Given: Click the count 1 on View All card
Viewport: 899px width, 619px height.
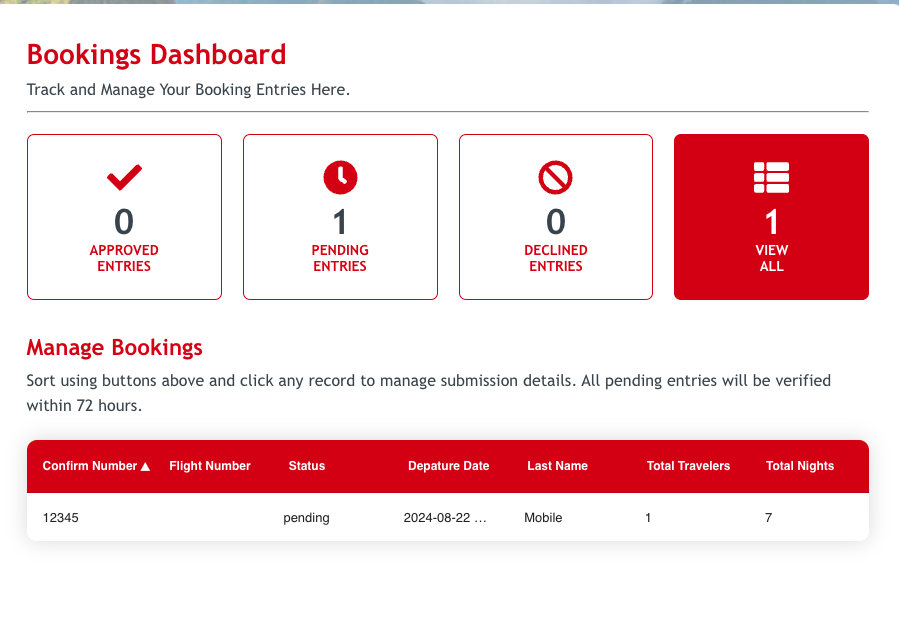Looking at the screenshot, I should pyautogui.click(x=771, y=222).
